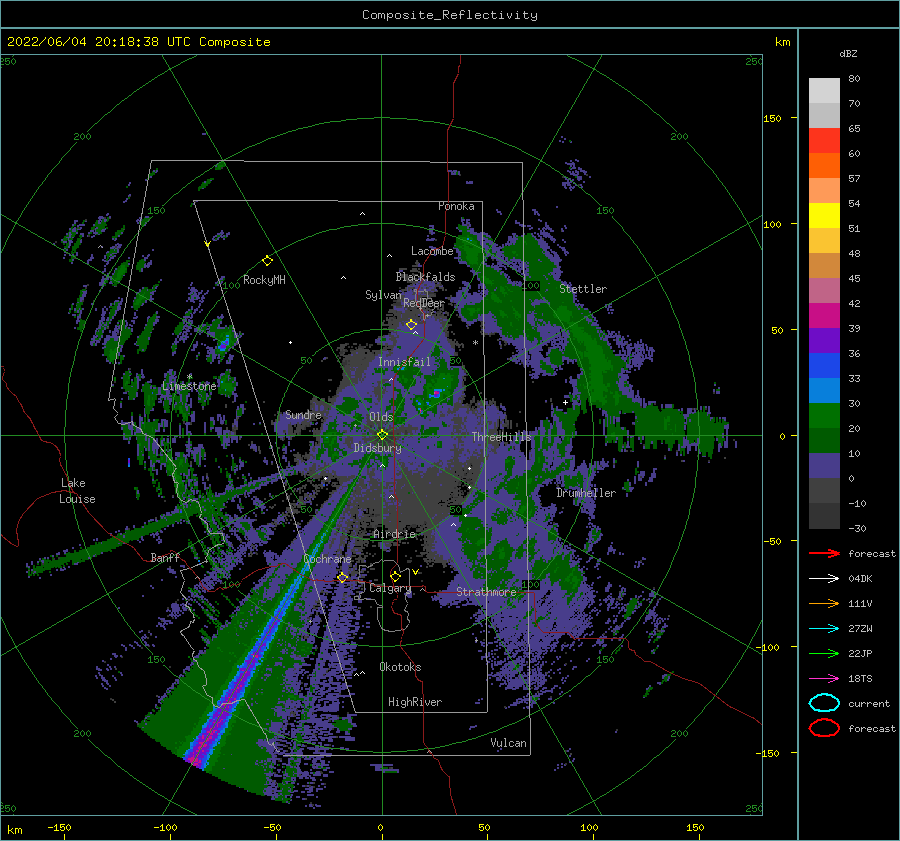This screenshot has height=841, width=900.
Task: Click the red forecast arrow legend icon
Action: 824,553
